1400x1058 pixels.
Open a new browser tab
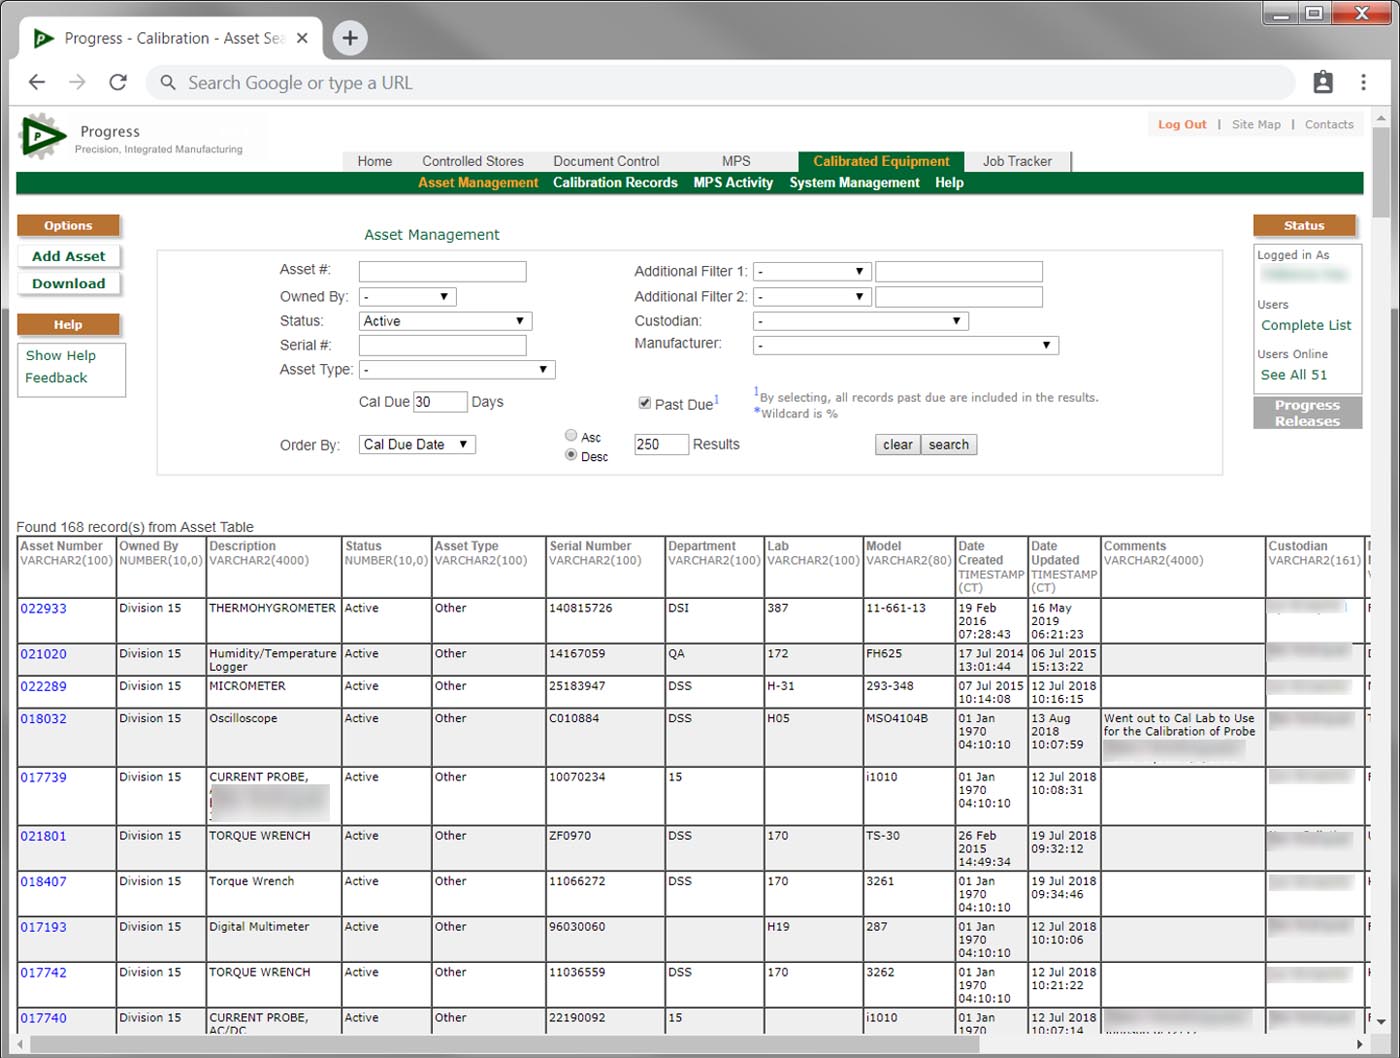pos(349,38)
